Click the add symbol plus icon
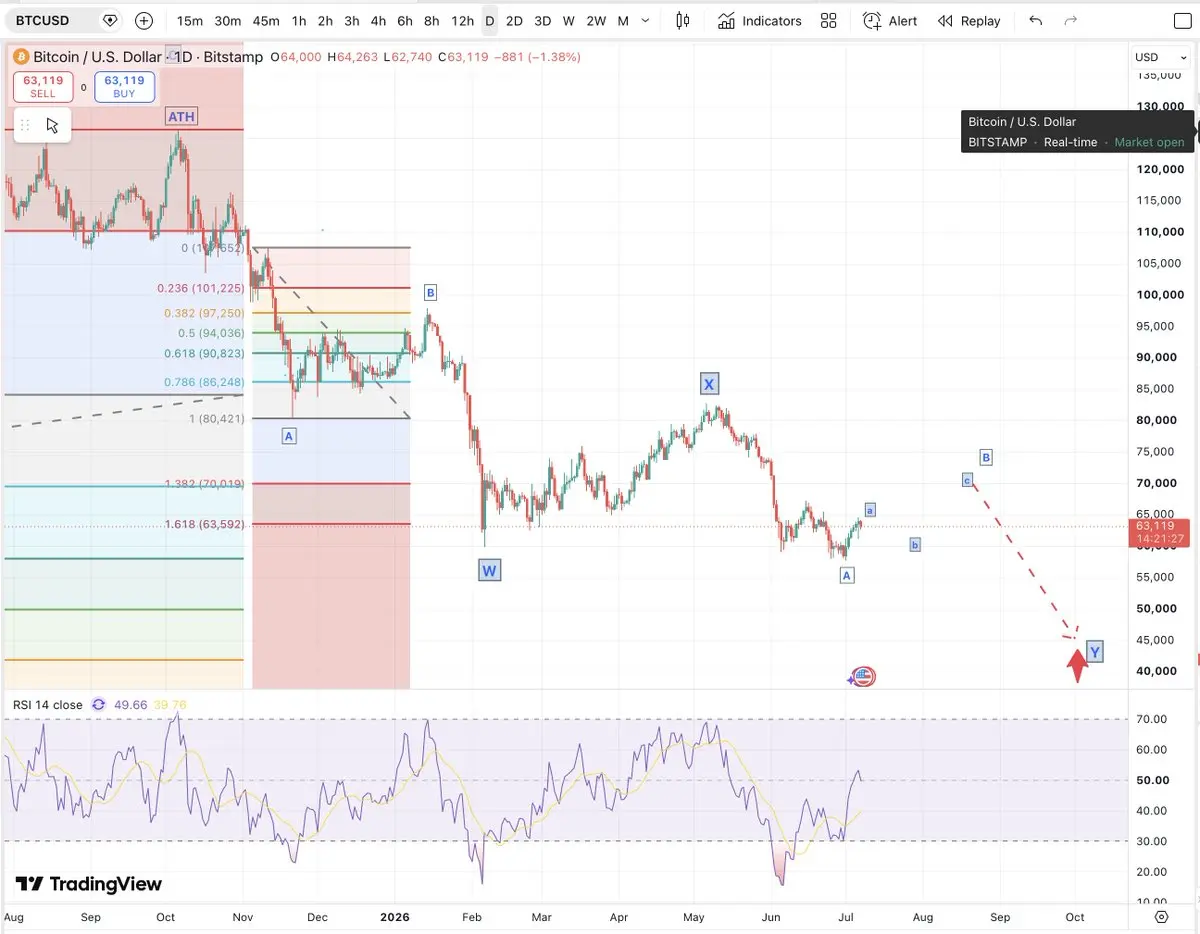This screenshot has width=1200, height=934. tap(144, 20)
